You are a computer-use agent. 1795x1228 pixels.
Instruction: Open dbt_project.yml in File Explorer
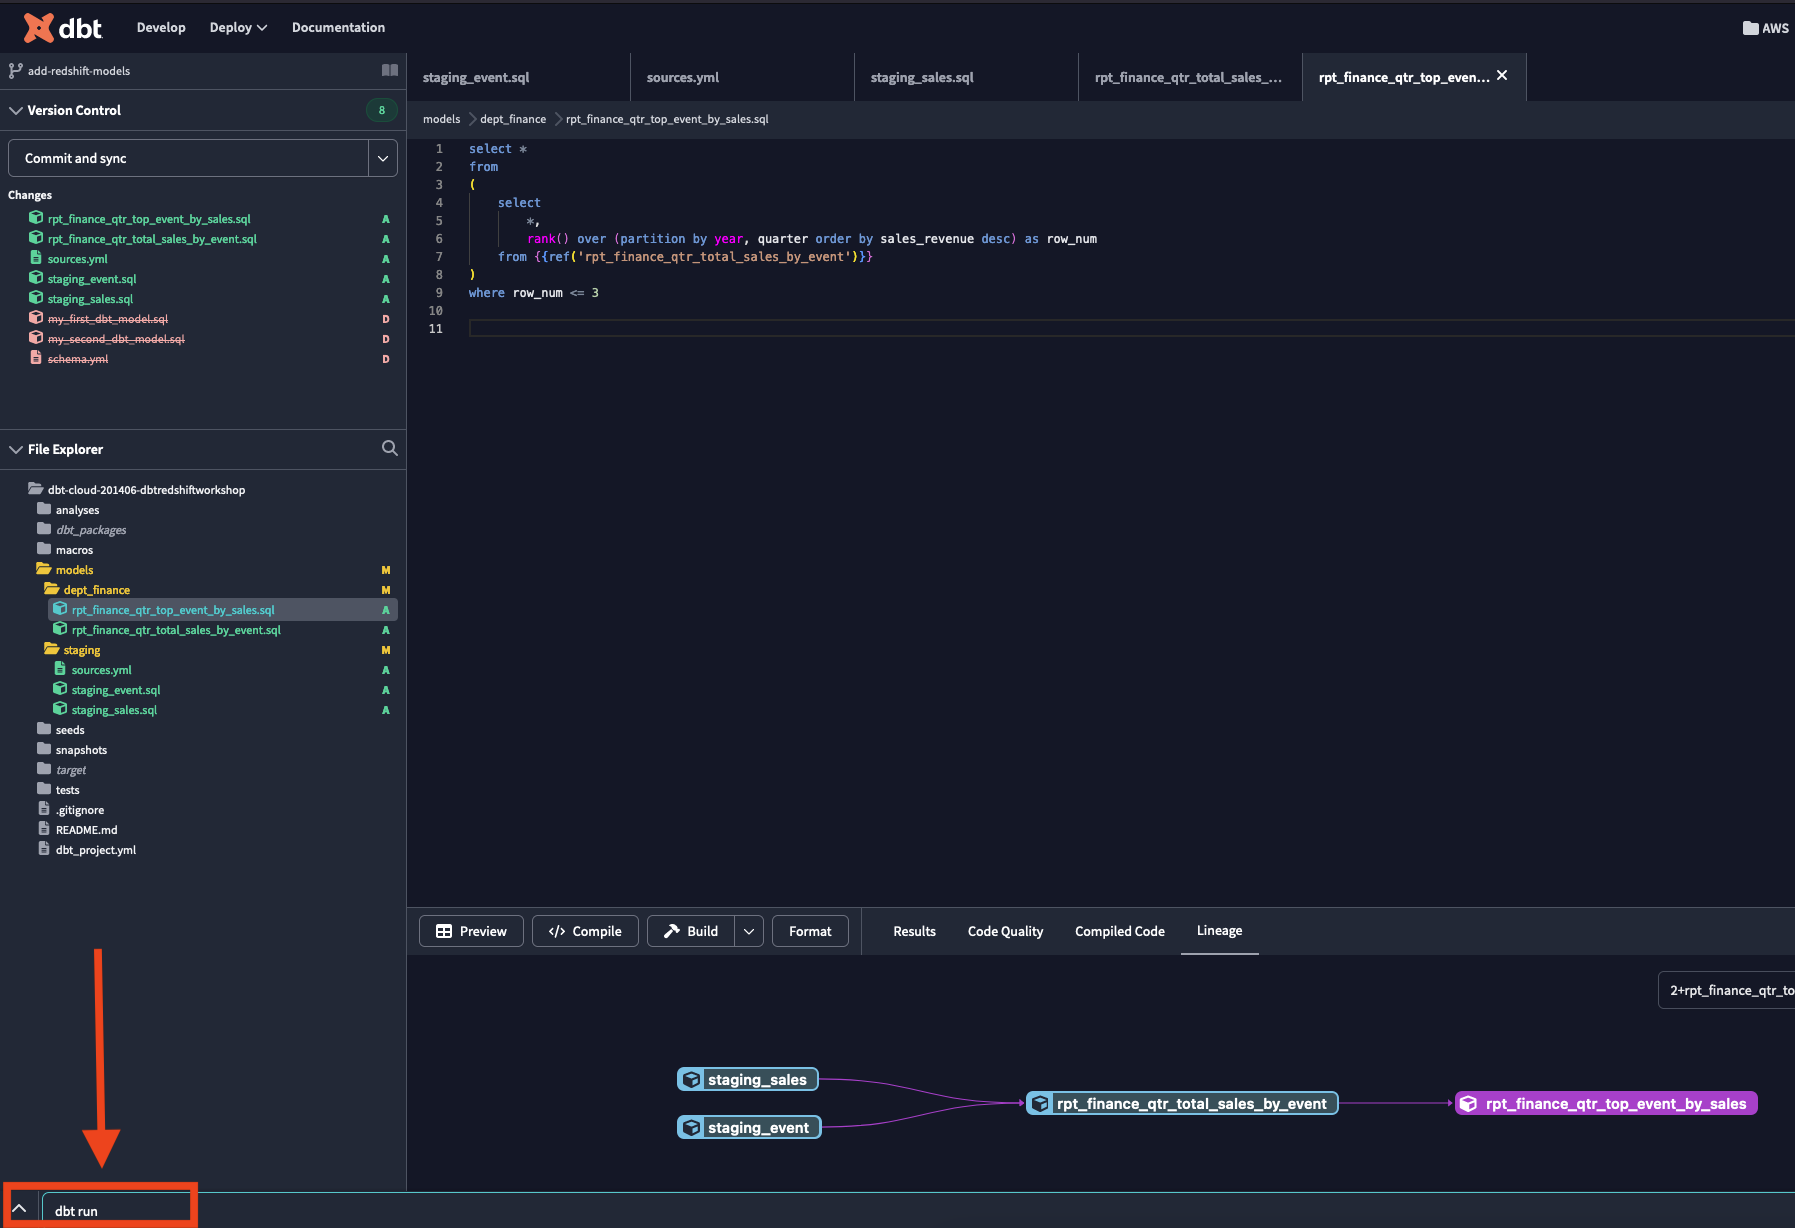(x=95, y=850)
